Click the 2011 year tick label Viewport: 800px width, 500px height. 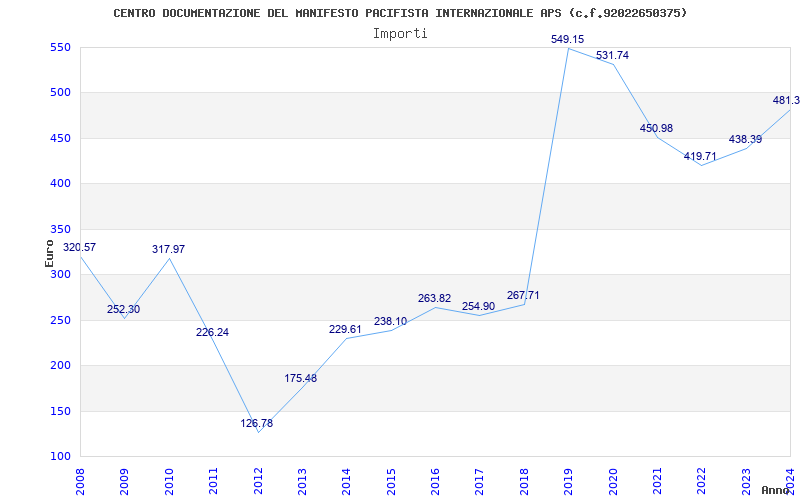click(213, 481)
